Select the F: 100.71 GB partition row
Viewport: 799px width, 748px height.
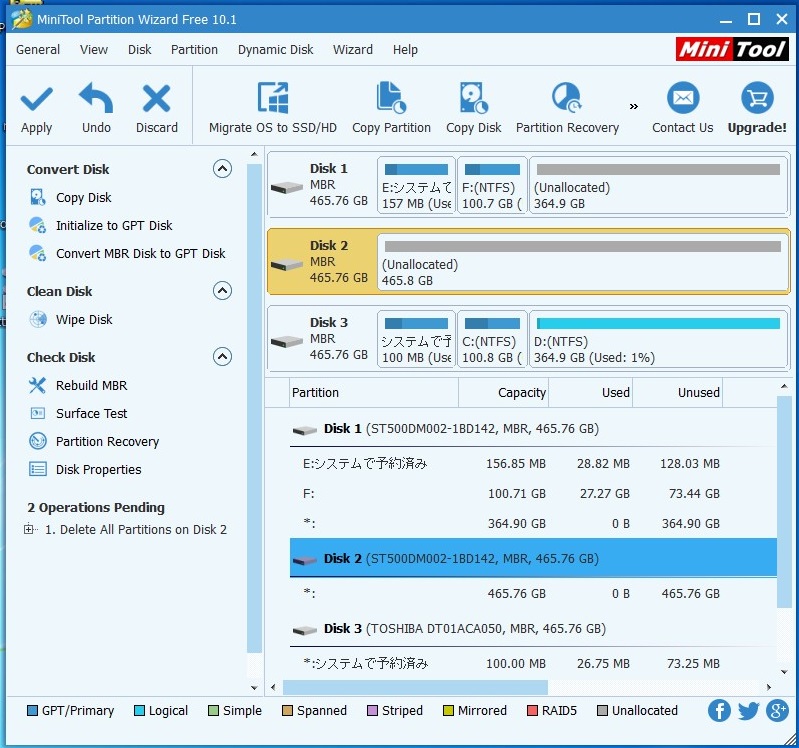pos(533,493)
